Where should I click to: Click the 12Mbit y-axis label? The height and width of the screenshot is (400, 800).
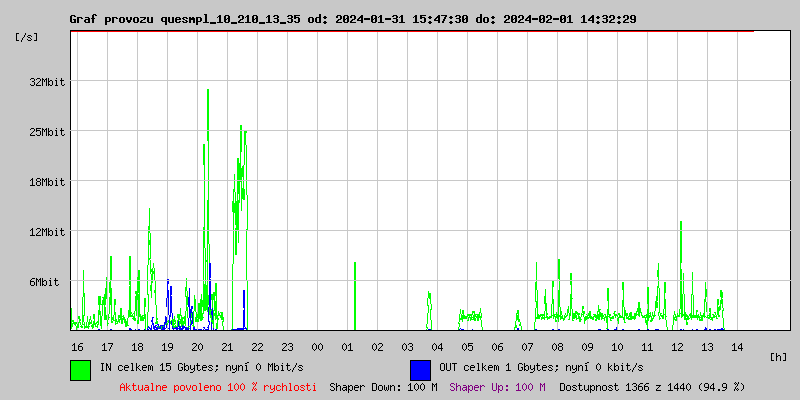coord(46,232)
